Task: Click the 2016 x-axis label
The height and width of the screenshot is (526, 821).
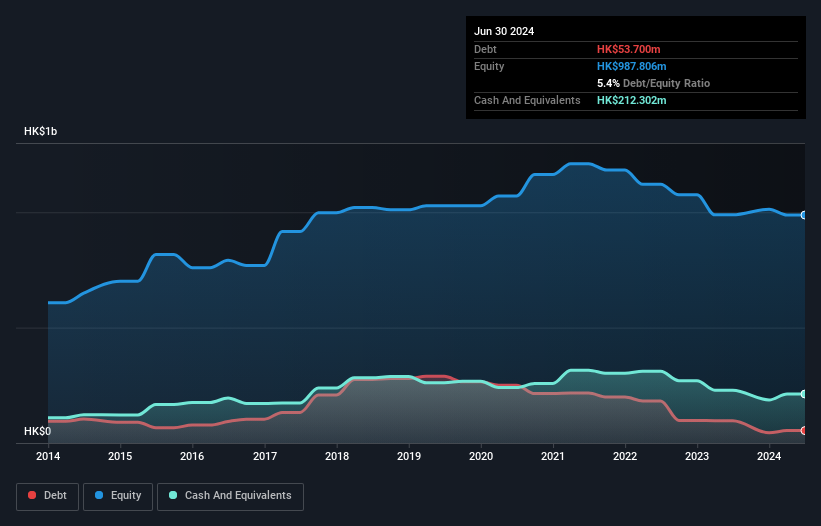Action: pos(192,456)
